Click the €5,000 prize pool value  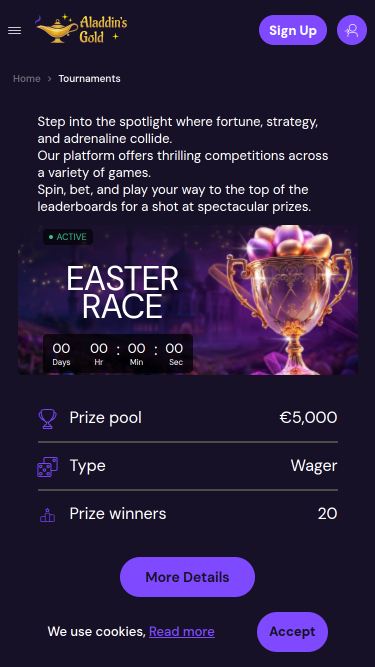click(x=308, y=418)
